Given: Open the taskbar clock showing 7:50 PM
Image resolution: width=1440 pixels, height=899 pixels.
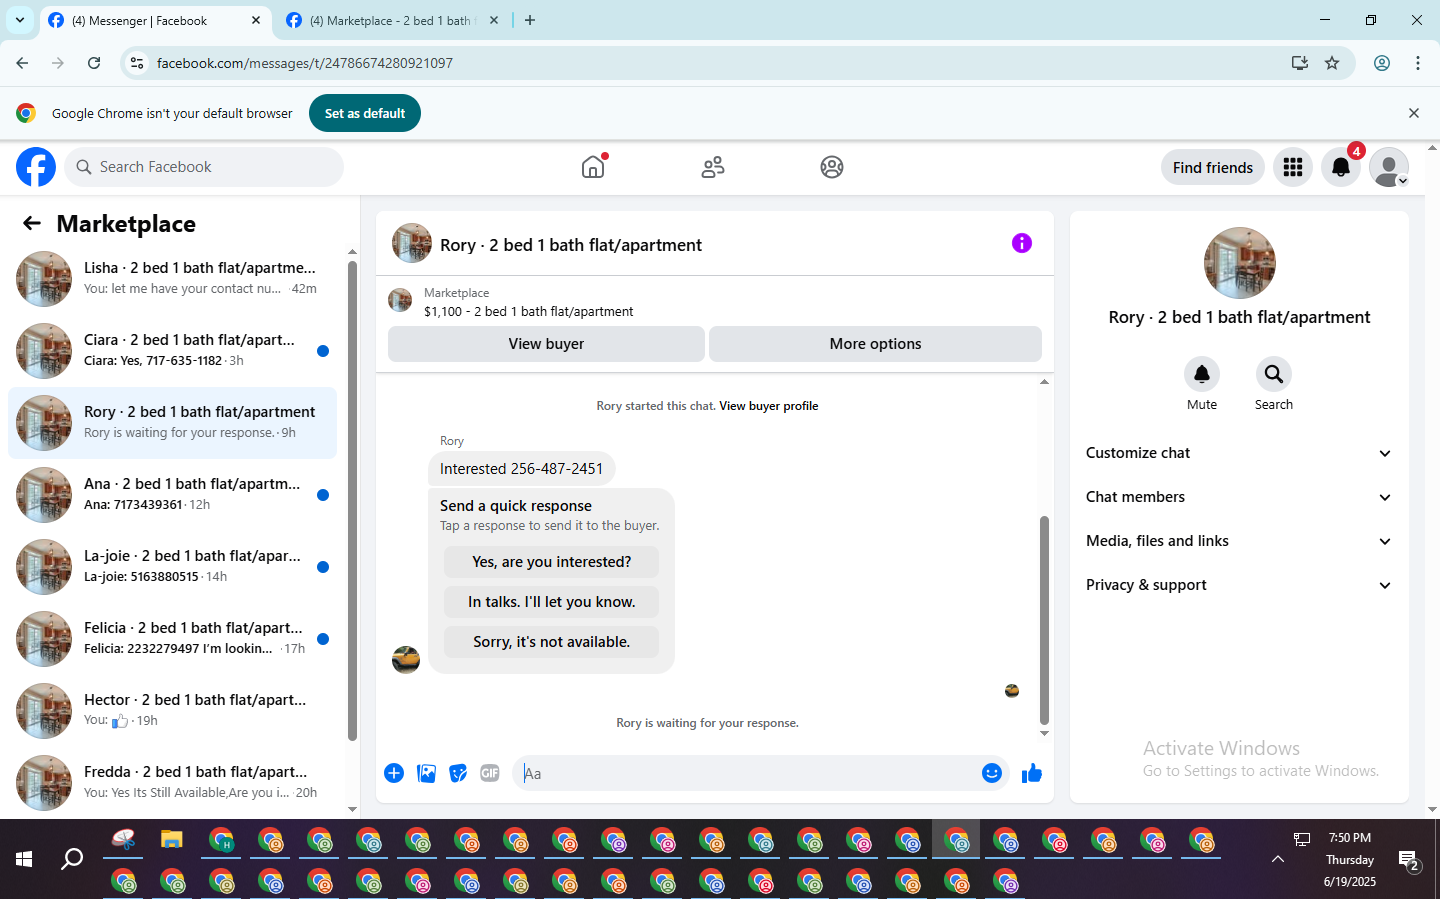Looking at the screenshot, I should 1350,860.
